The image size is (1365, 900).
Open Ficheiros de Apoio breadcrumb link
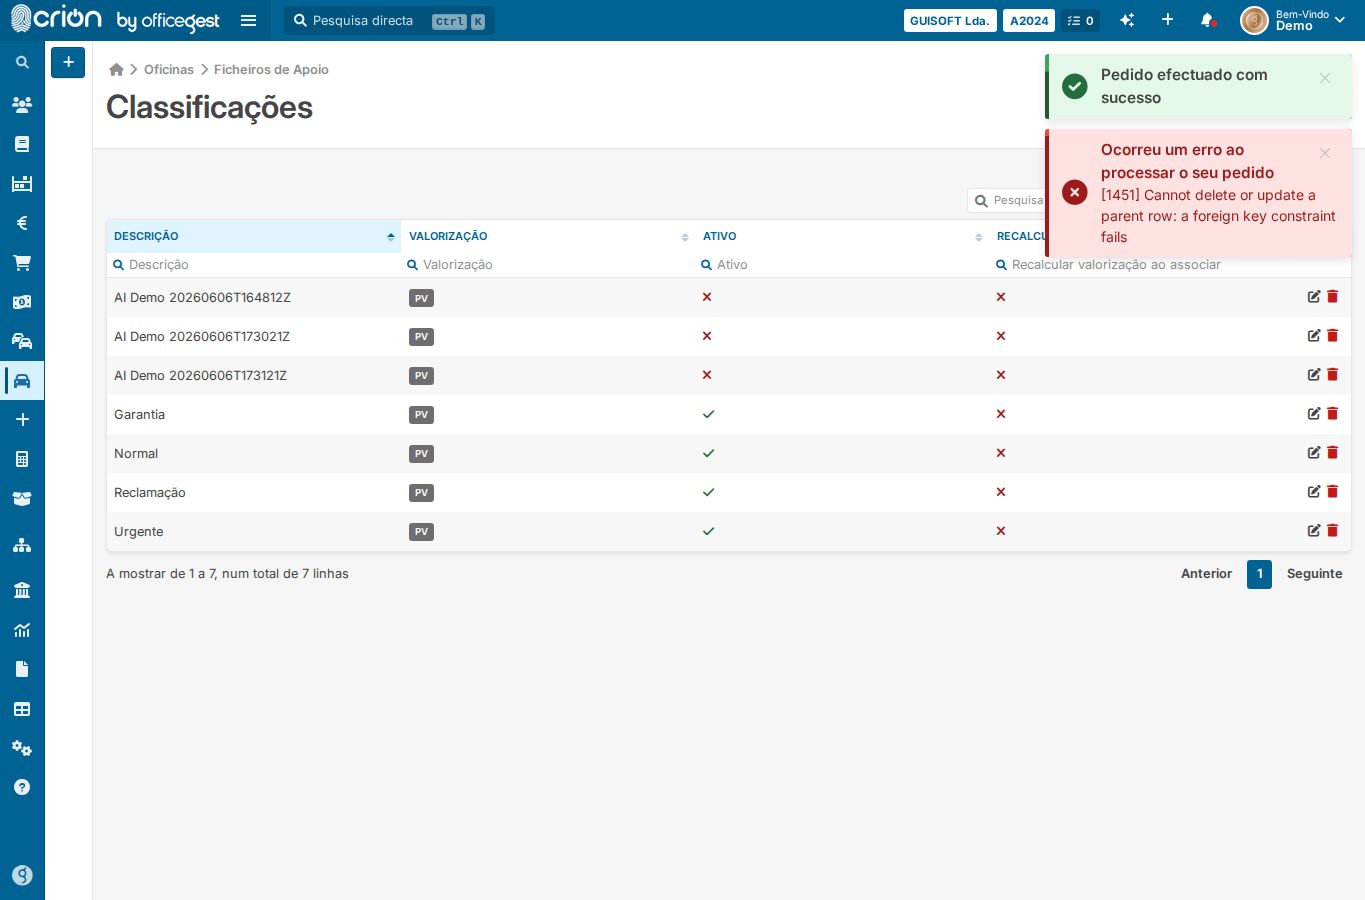[271, 69]
